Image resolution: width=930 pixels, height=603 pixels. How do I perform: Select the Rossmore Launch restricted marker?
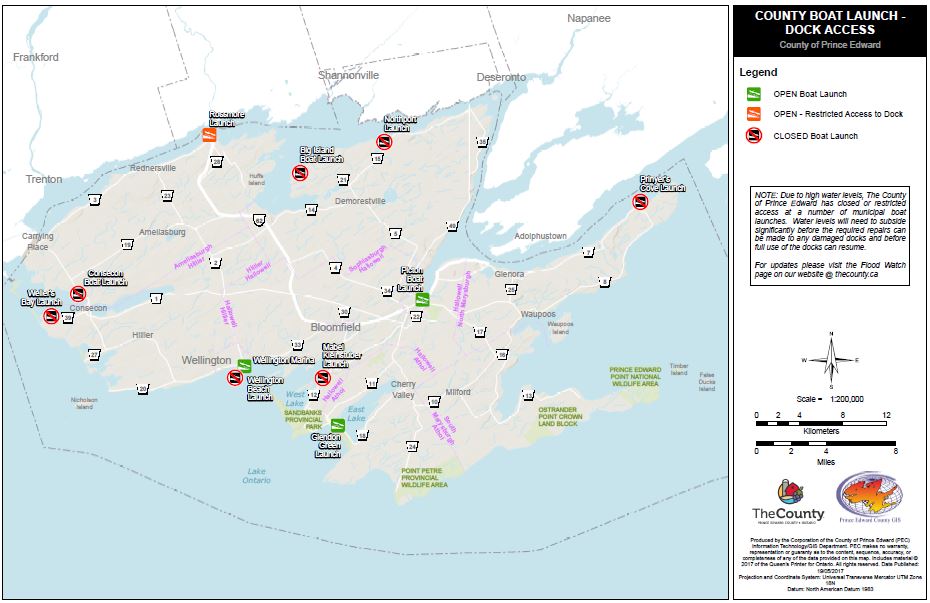(x=209, y=135)
